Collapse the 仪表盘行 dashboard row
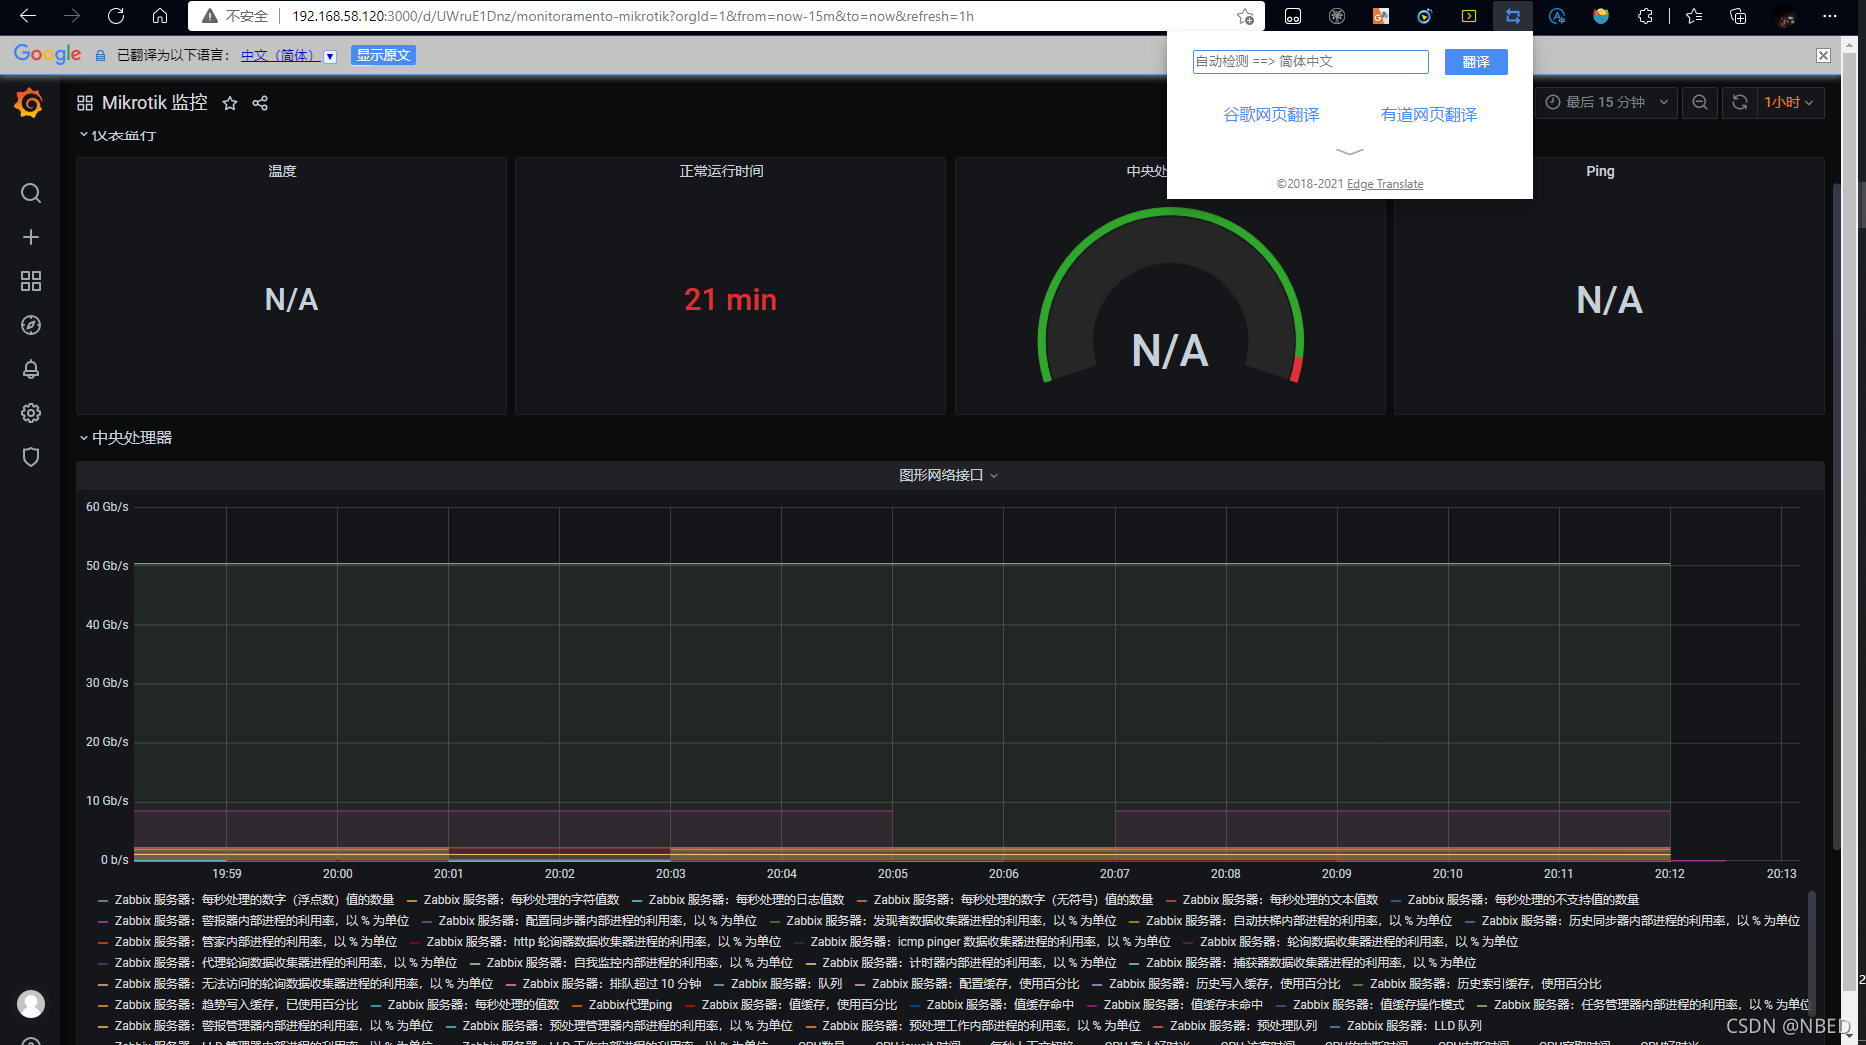The width and height of the screenshot is (1866, 1045). click(118, 135)
